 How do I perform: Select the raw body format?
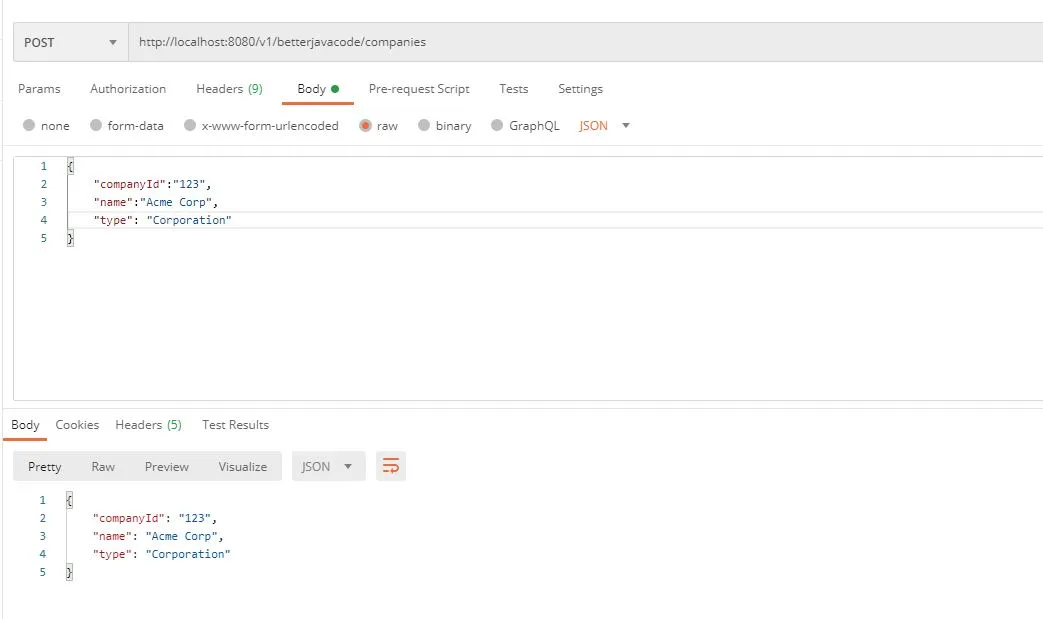pos(379,125)
